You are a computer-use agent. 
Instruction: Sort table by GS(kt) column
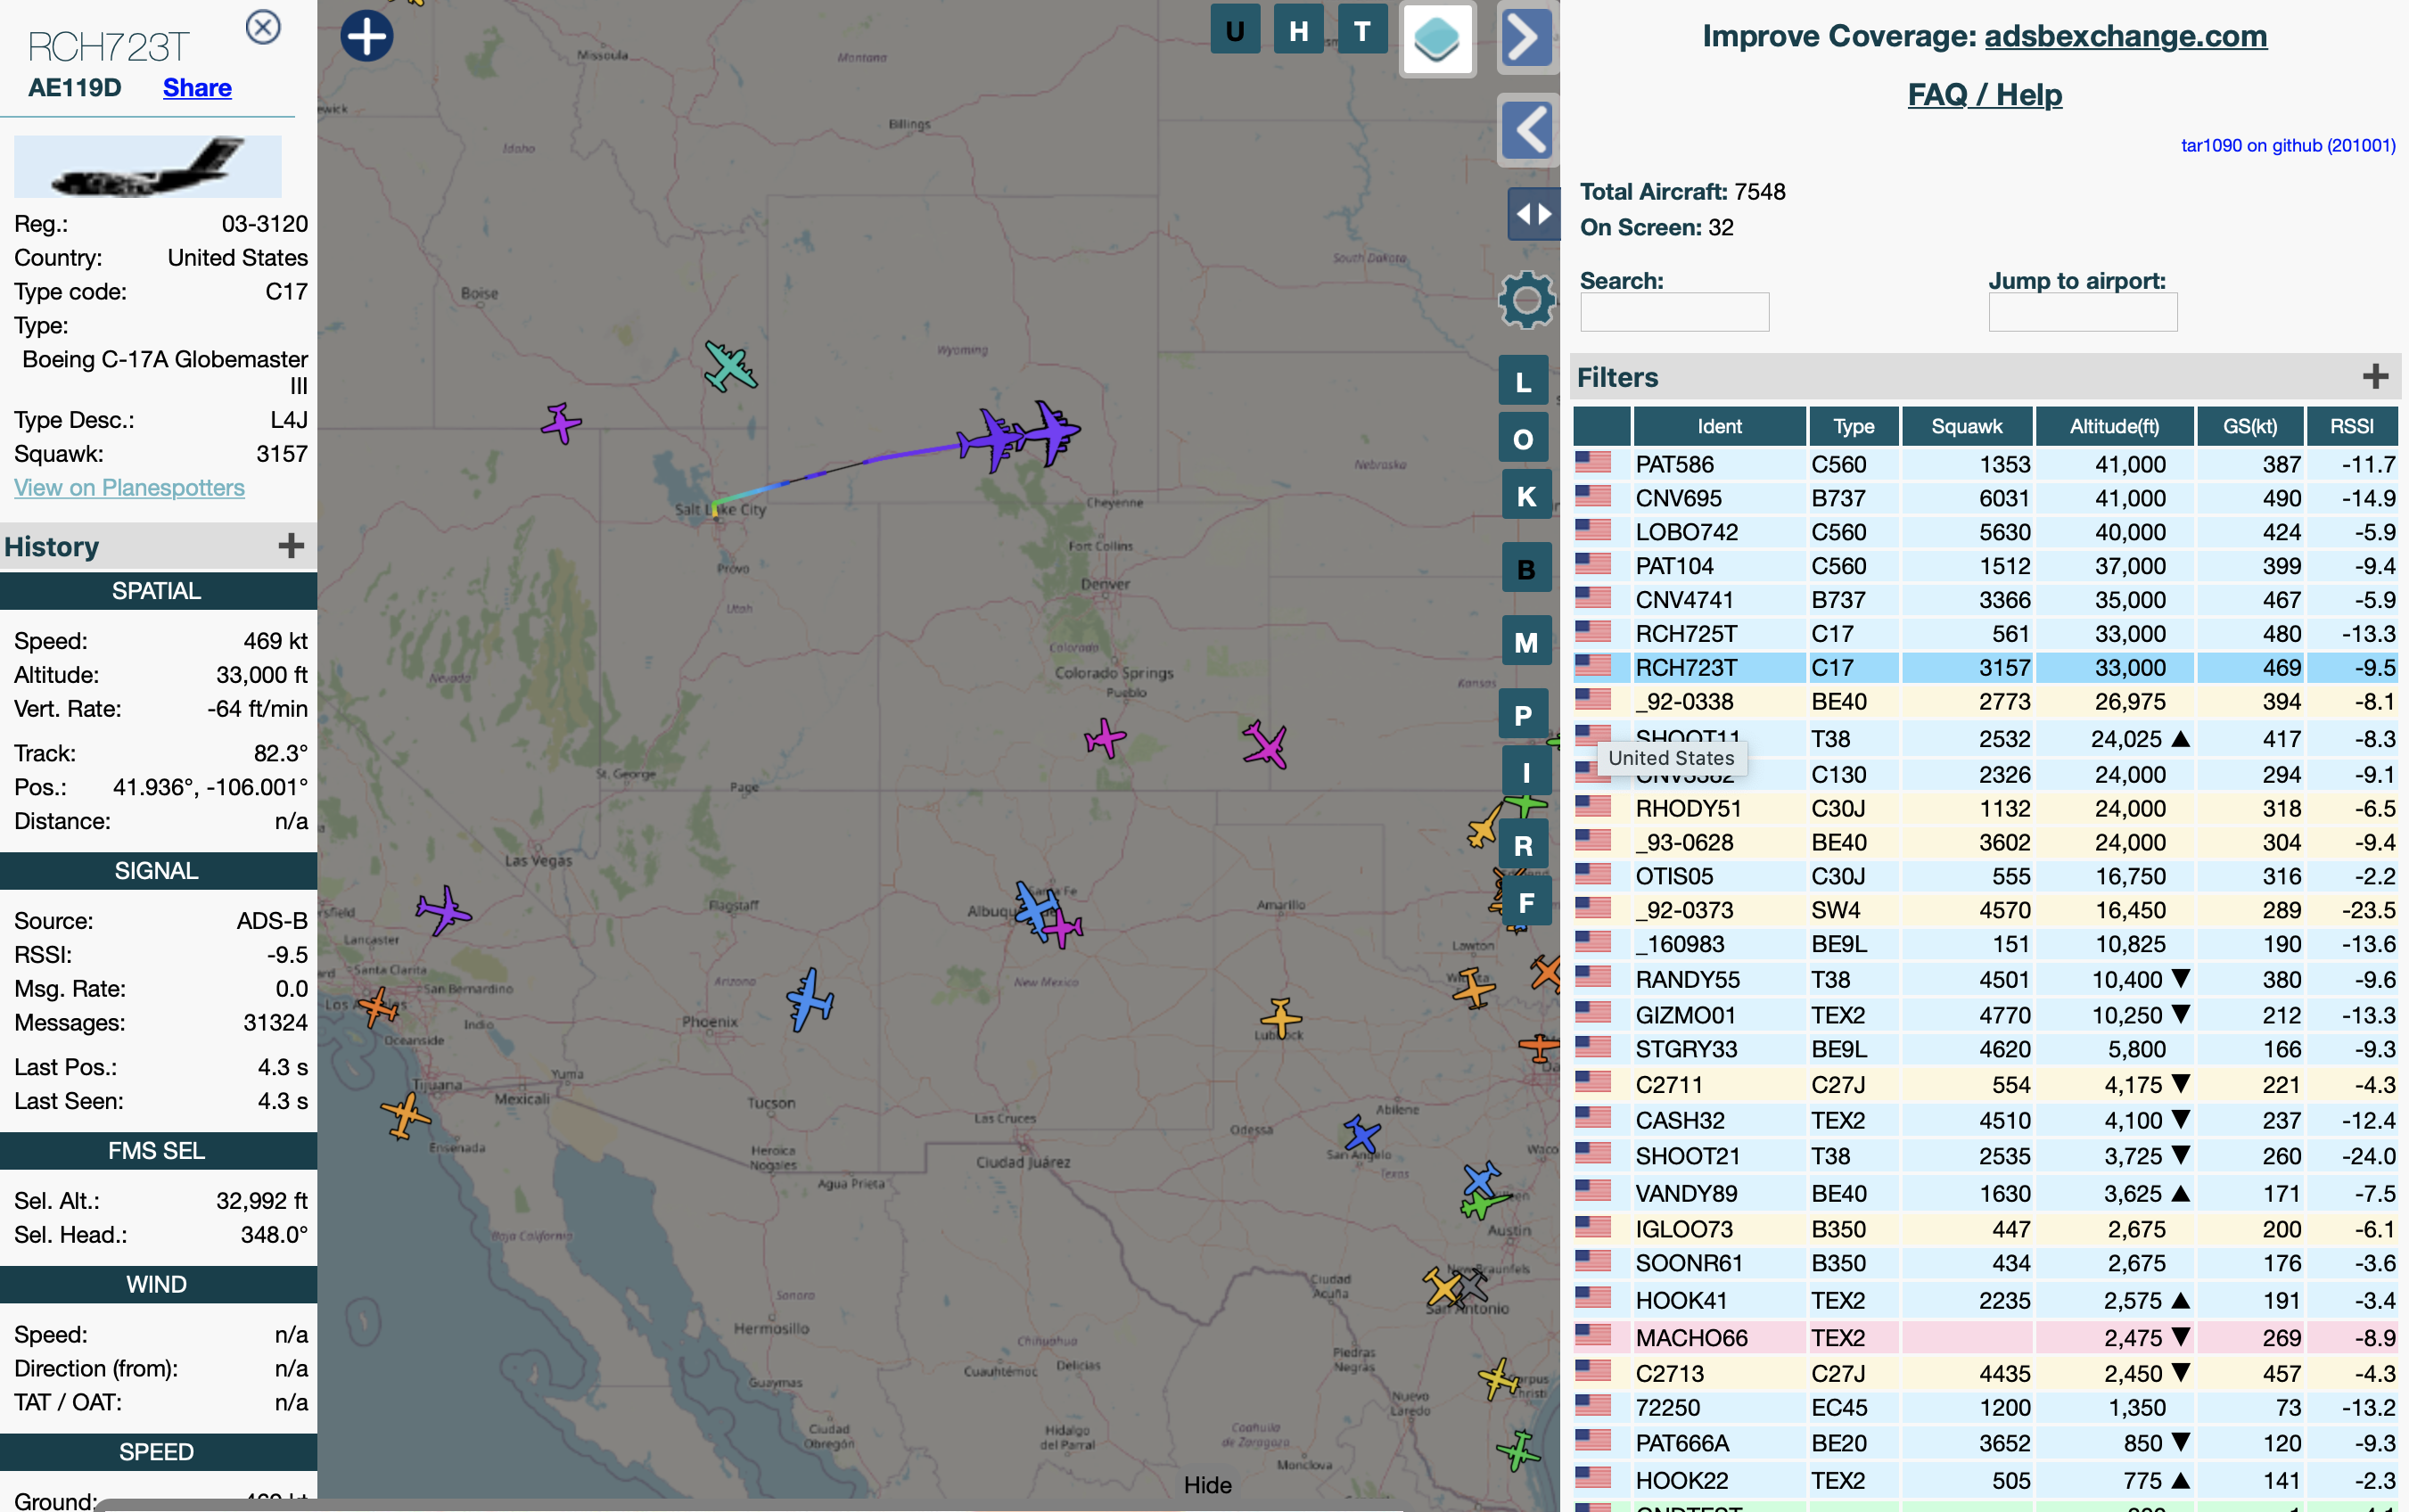[x=2250, y=426]
